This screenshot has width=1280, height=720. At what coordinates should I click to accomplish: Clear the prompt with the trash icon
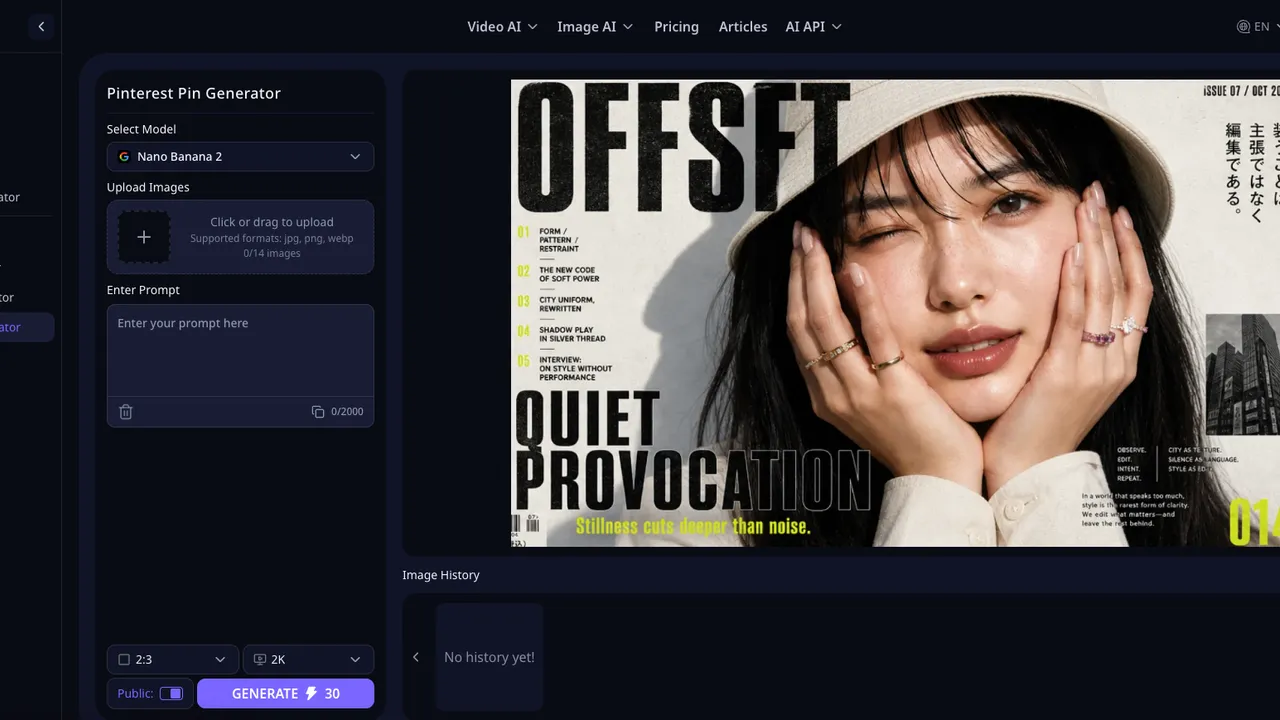(126, 412)
